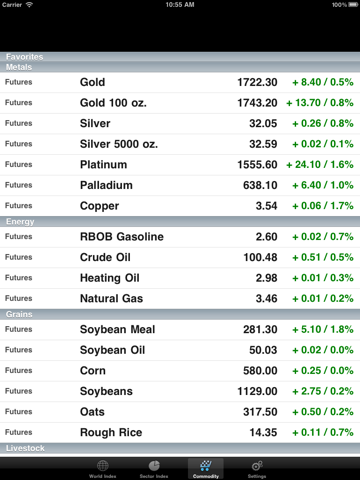Screen dimensions: 360x480
Task: Switch to Sector Index pie icon
Action: click(x=154, y=465)
